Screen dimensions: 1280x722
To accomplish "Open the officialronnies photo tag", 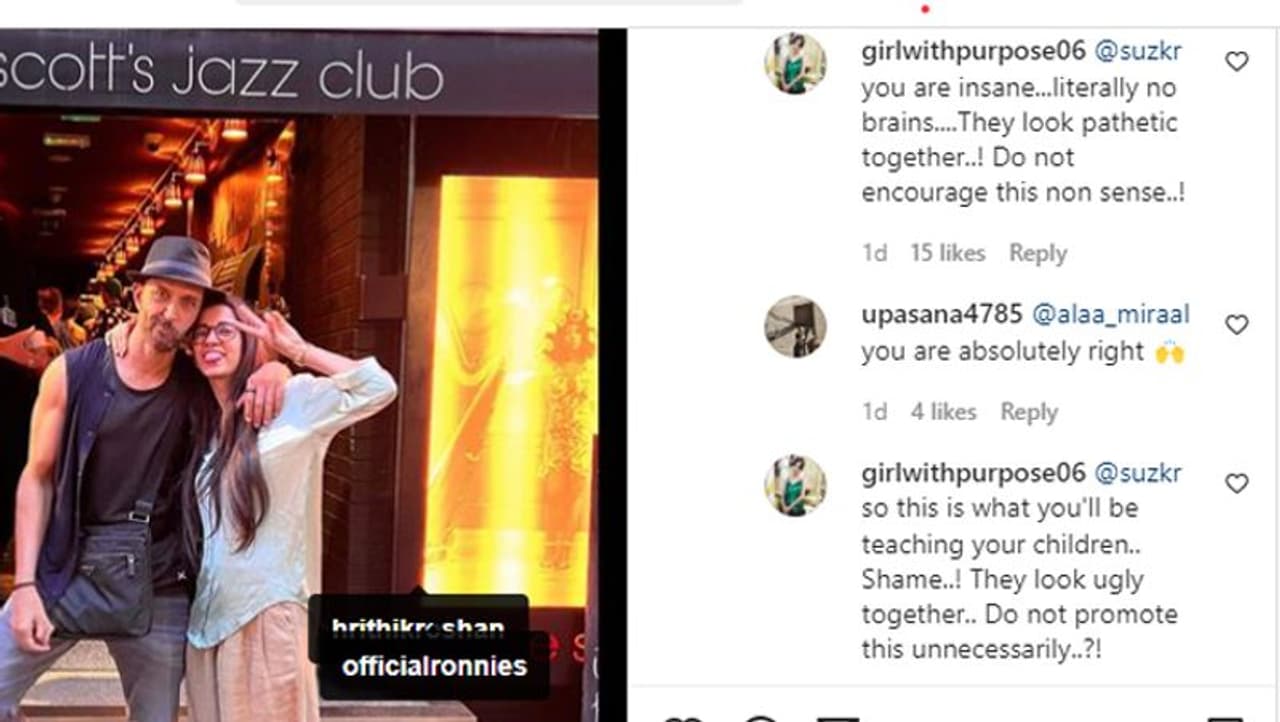I will coord(434,666).
